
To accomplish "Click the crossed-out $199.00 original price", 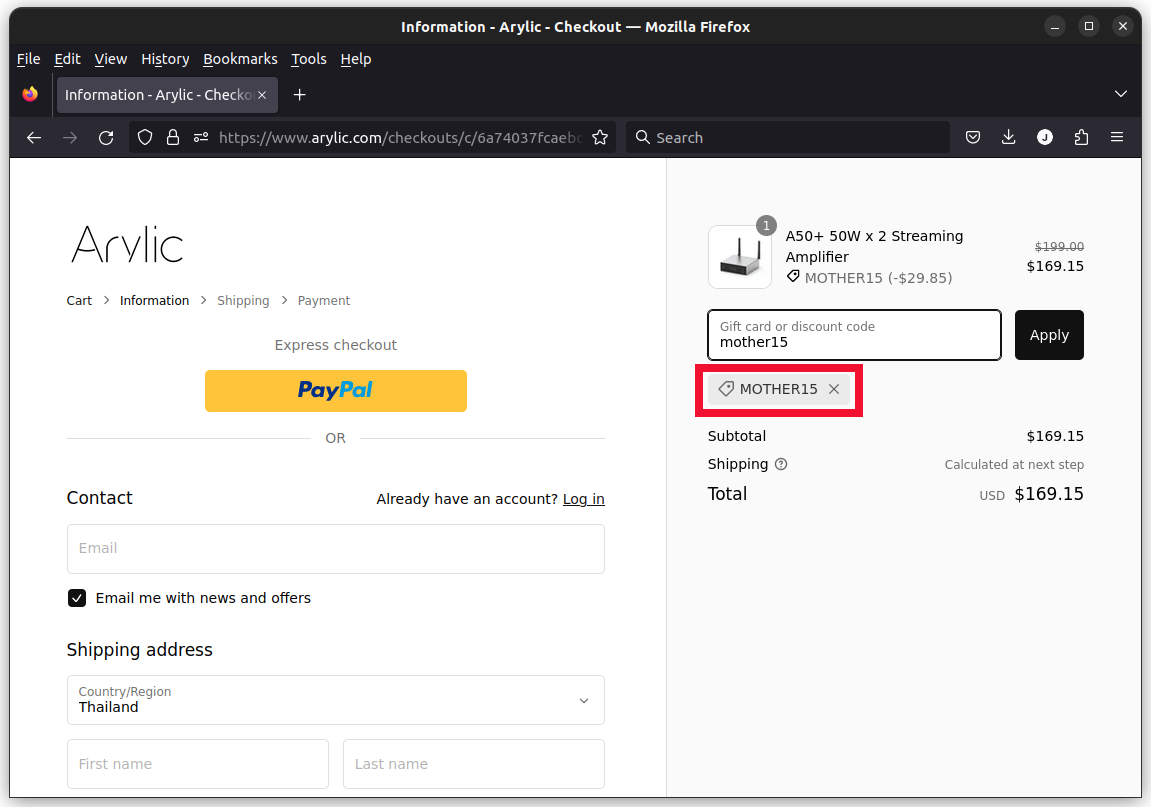I will click(x=1059, y=247).
